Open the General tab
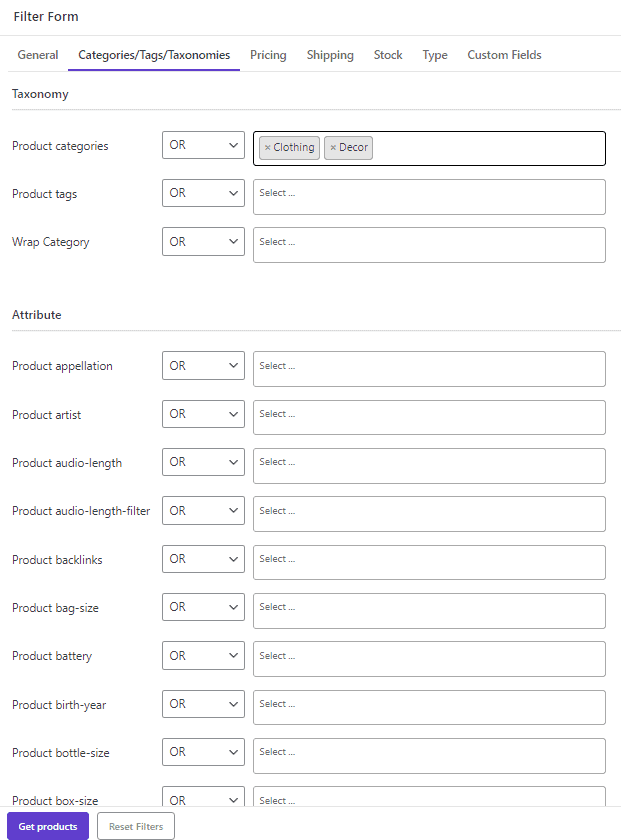The height and width of the screenshot is (840, 621). pyautogui.click(x=38, y=55)
